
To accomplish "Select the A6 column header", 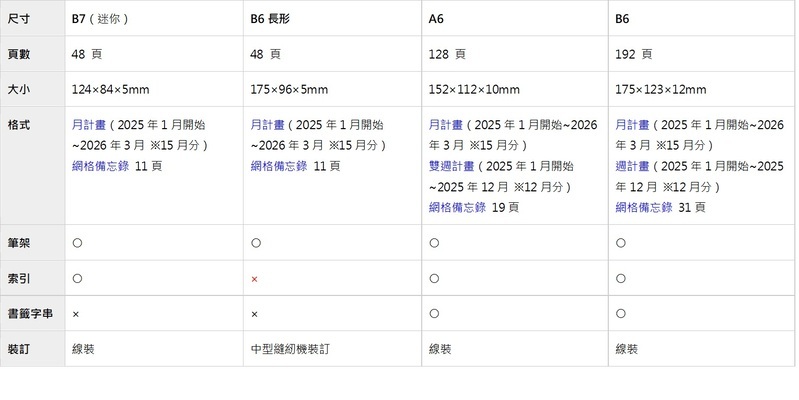I will point(436,19).
